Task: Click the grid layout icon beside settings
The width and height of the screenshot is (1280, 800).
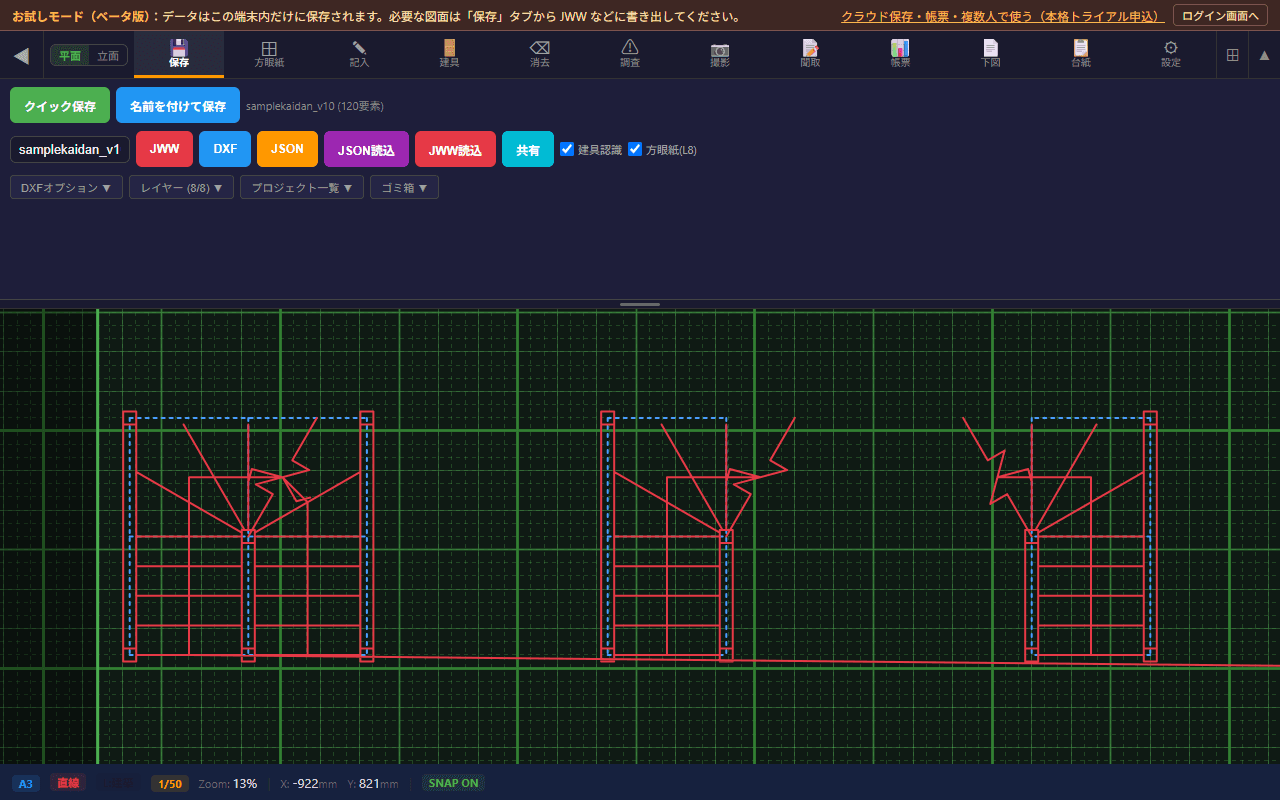Action: [x=1232, y=55]
